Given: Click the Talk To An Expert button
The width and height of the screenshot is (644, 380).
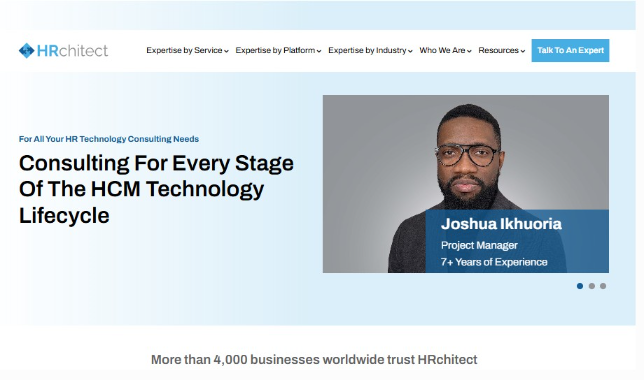Looking at the screenshot, I should 570,50.
